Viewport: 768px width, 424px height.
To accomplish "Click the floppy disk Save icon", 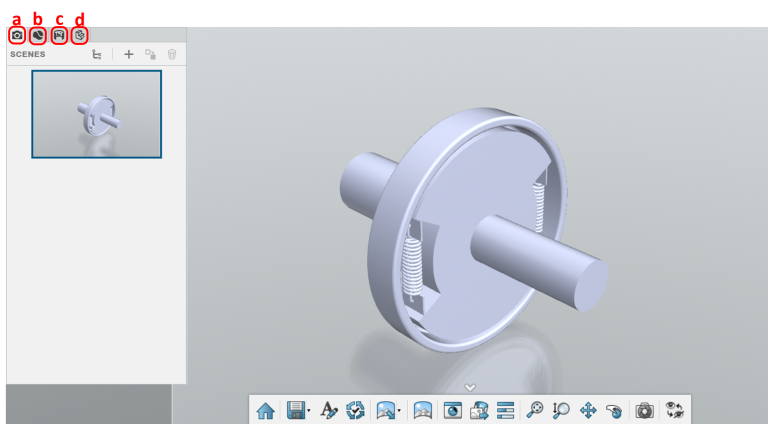I will tap(296, 410).
